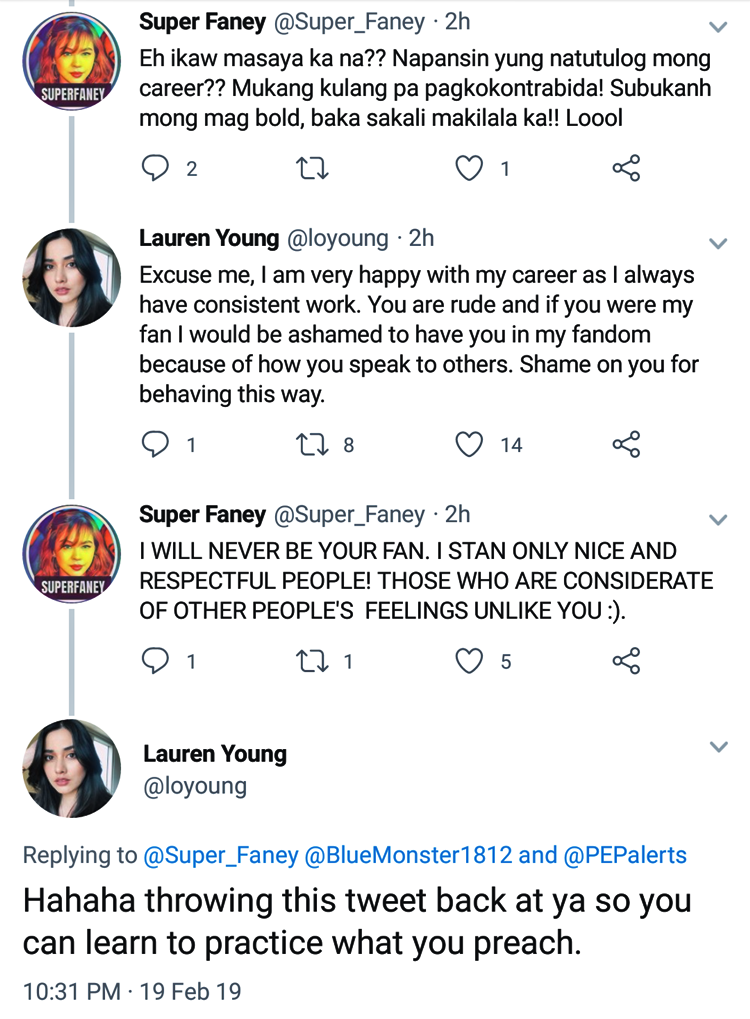750x1019 pixels.
Task: Reply to Super Faney's first Tagalog tweet
Action: tap(156, 168)
